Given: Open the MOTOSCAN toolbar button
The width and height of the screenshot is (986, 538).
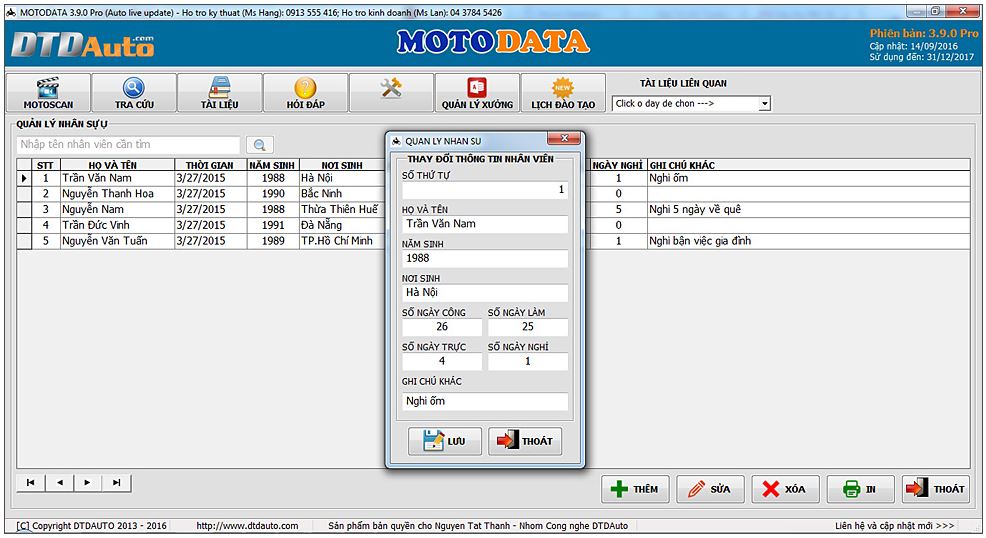Looking at the screenshot, I should click(x=48, y=92).
